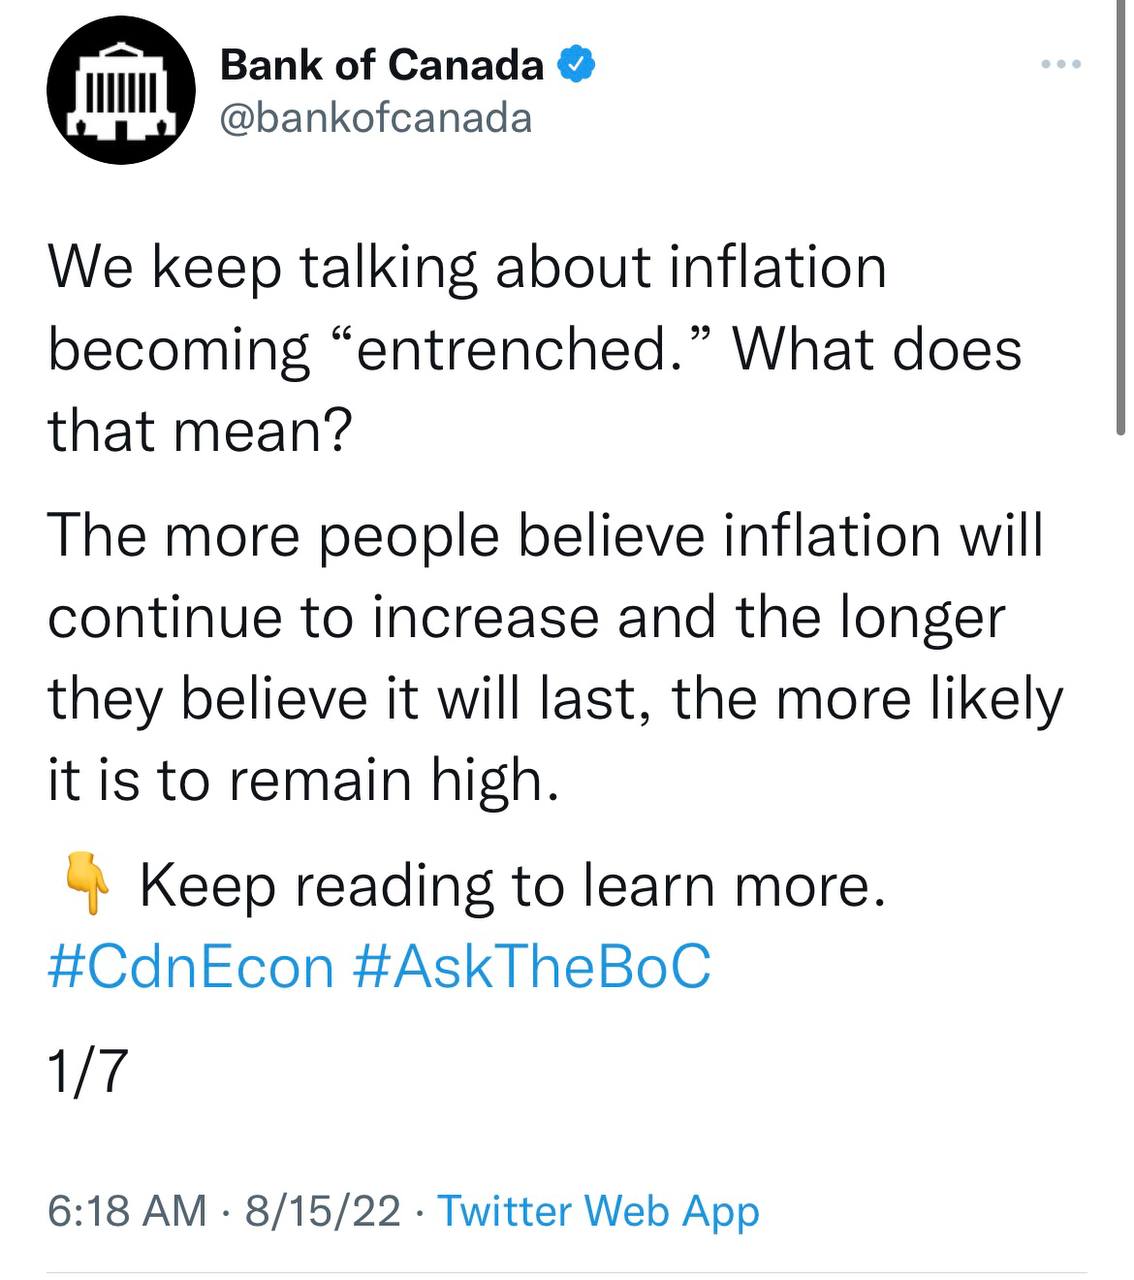Viewport: 1134px width, 1280px height.
Task: Open the #AskTheBoC hashtag
Action: 533,967
